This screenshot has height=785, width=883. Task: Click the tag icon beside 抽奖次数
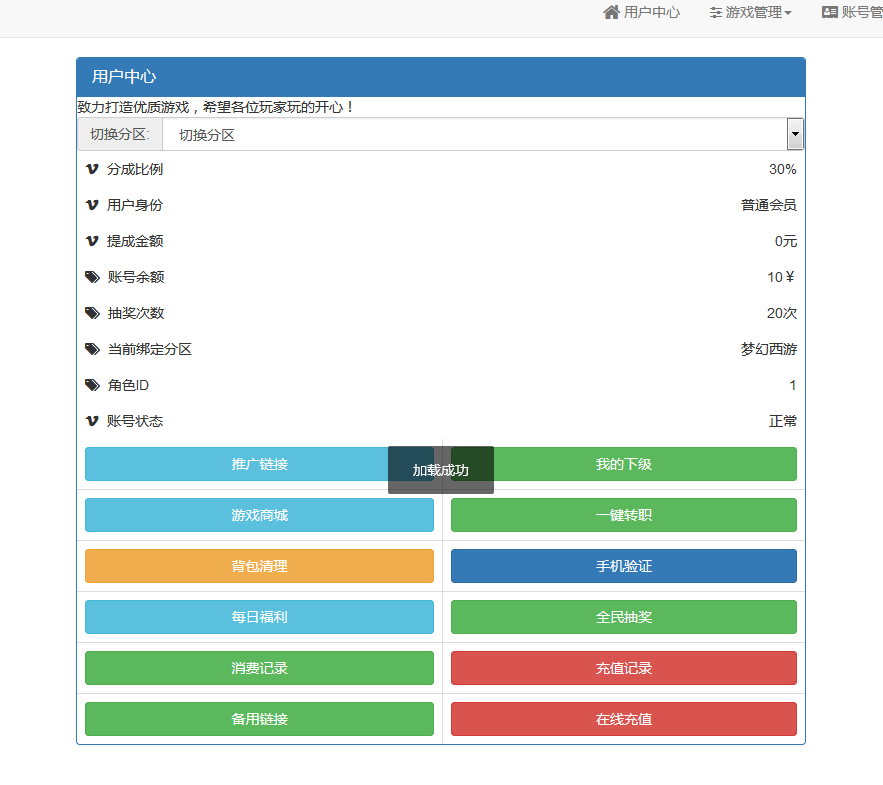pyautogui.click(x=93, y=313)
